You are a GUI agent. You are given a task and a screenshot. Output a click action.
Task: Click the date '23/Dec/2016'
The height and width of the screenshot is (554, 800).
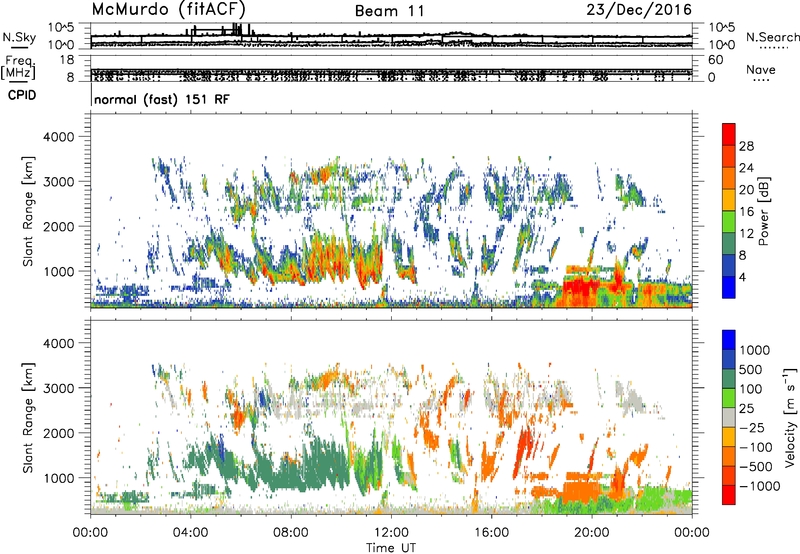[x=639, y=9]
